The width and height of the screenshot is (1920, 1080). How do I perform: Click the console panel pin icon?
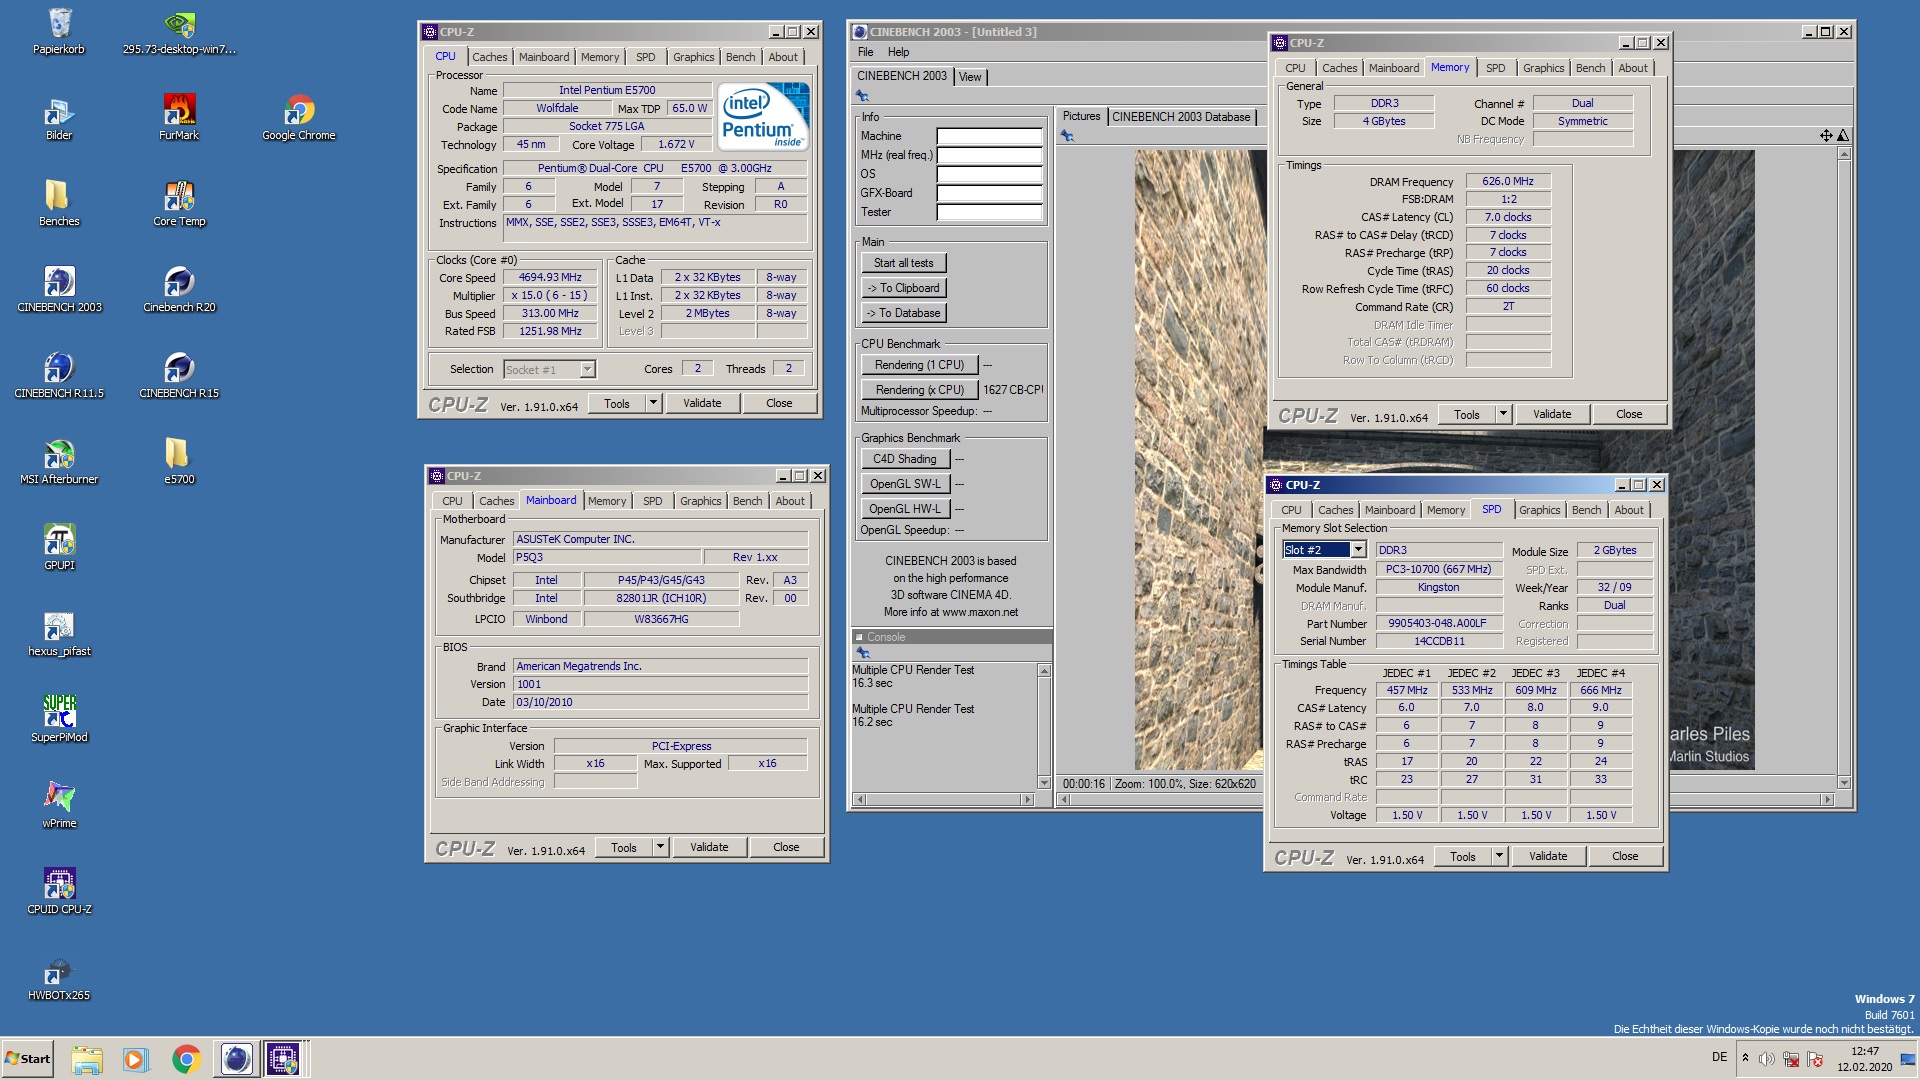[x=863, y=653]
